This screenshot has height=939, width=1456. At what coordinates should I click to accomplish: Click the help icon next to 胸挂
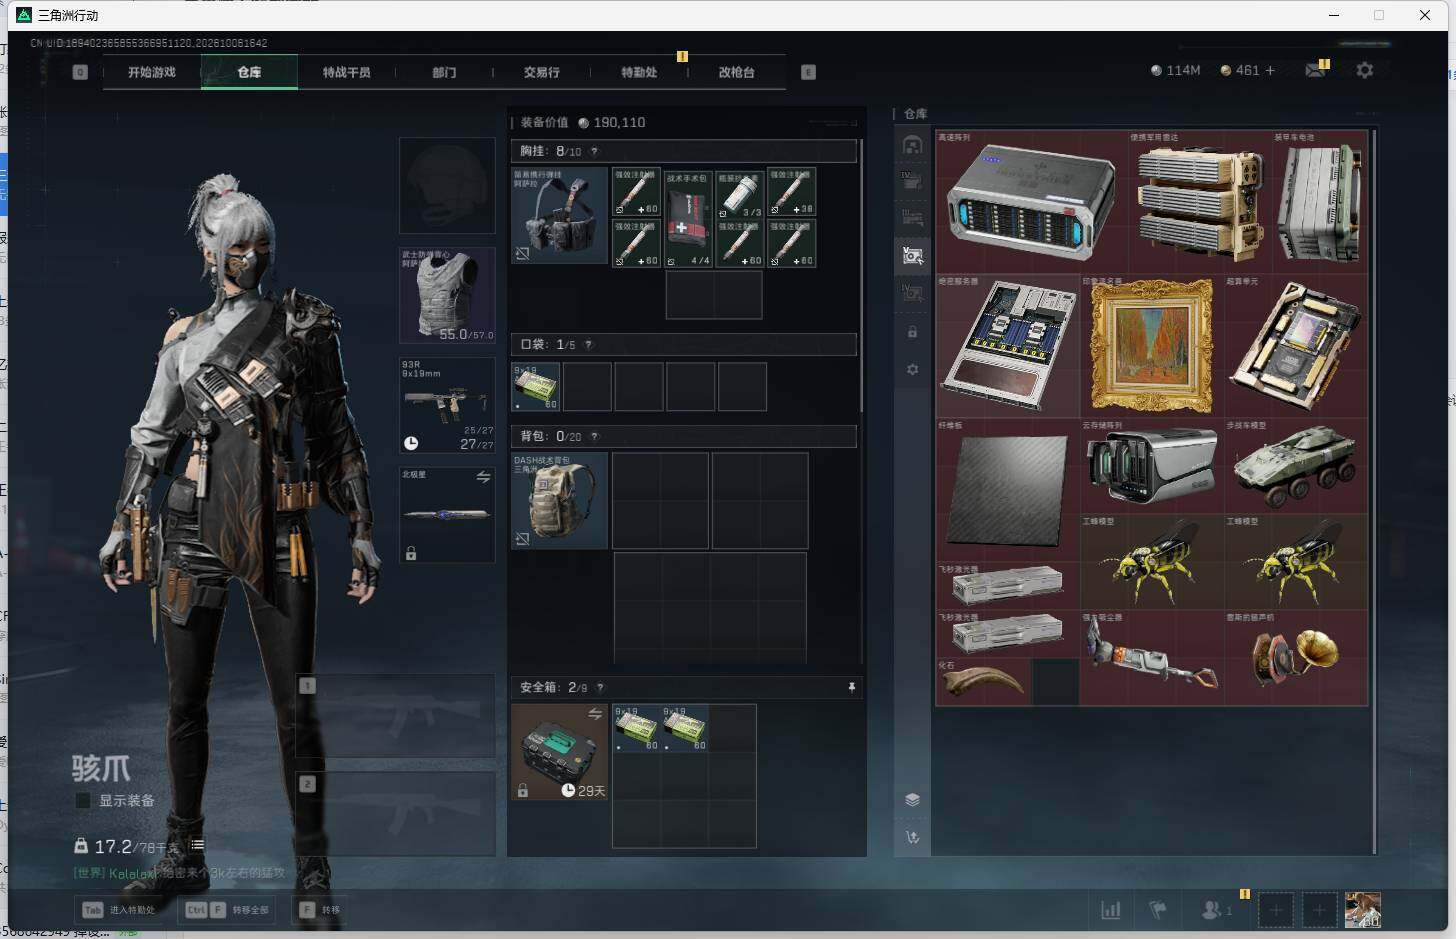pyautogui.click(x=594, y=151)
